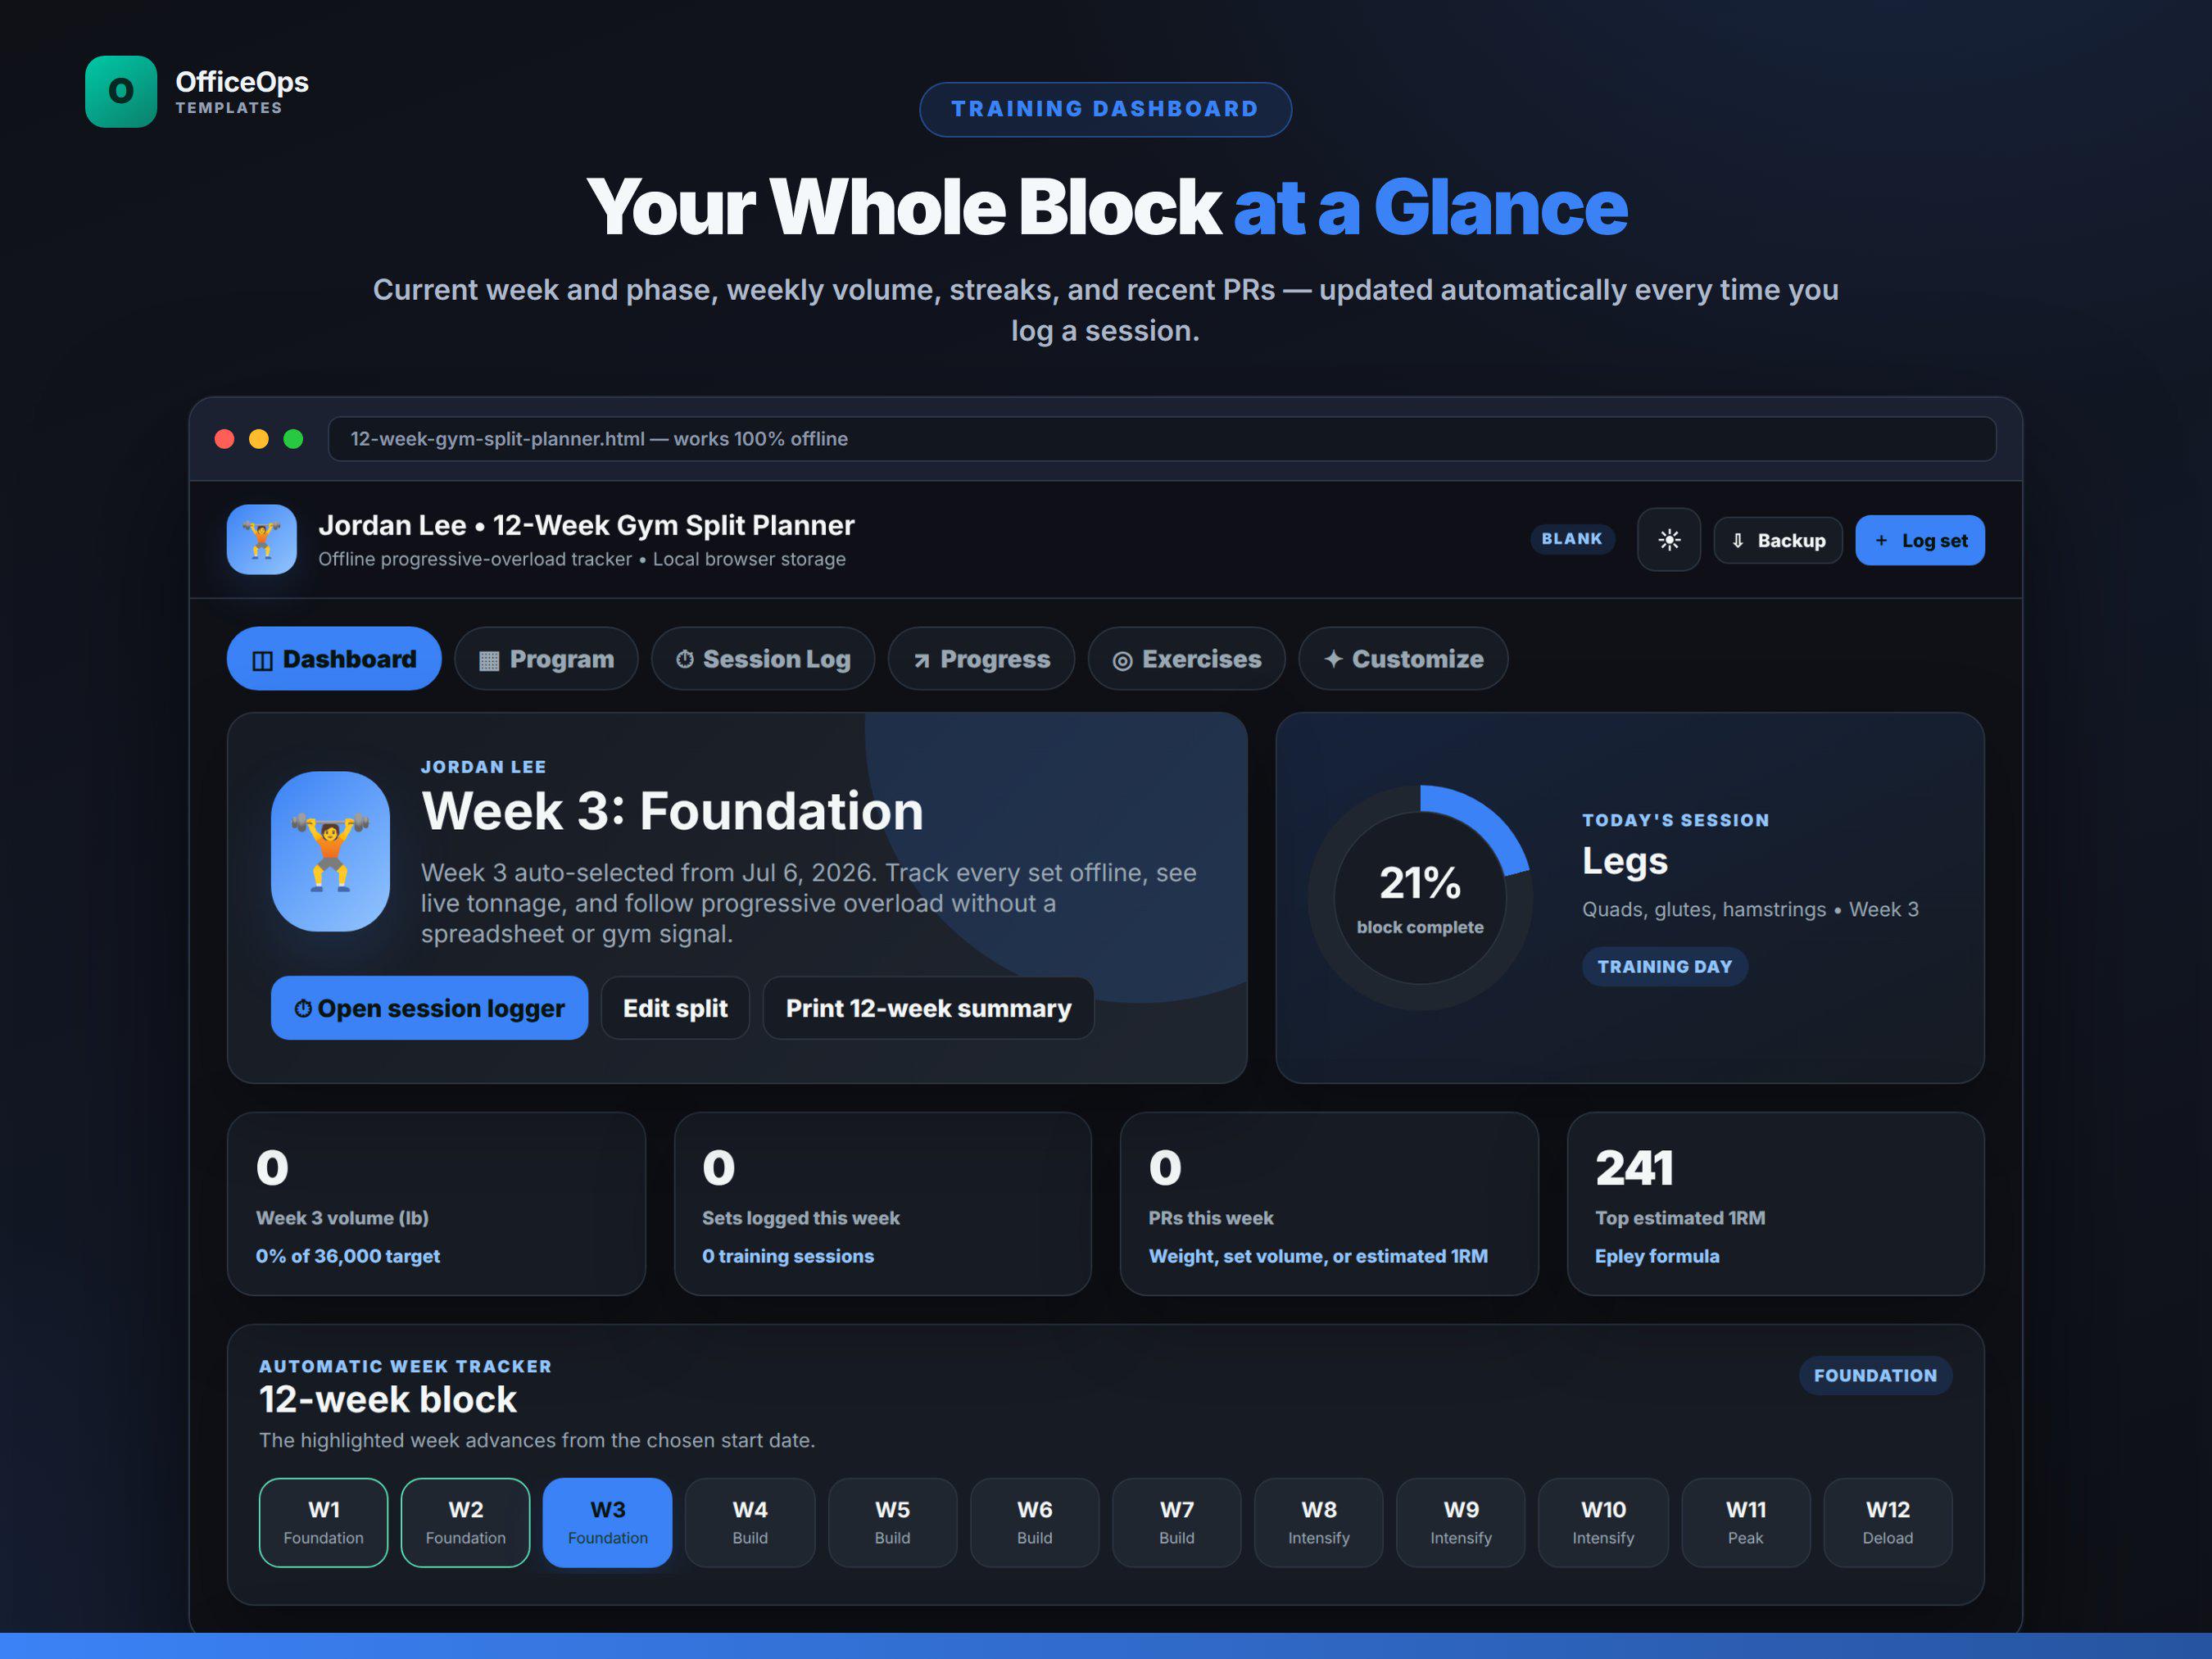The image size is (2212, 1659).
Task: Click the large weightlifter tile beside Week 3
Action: 330,851
